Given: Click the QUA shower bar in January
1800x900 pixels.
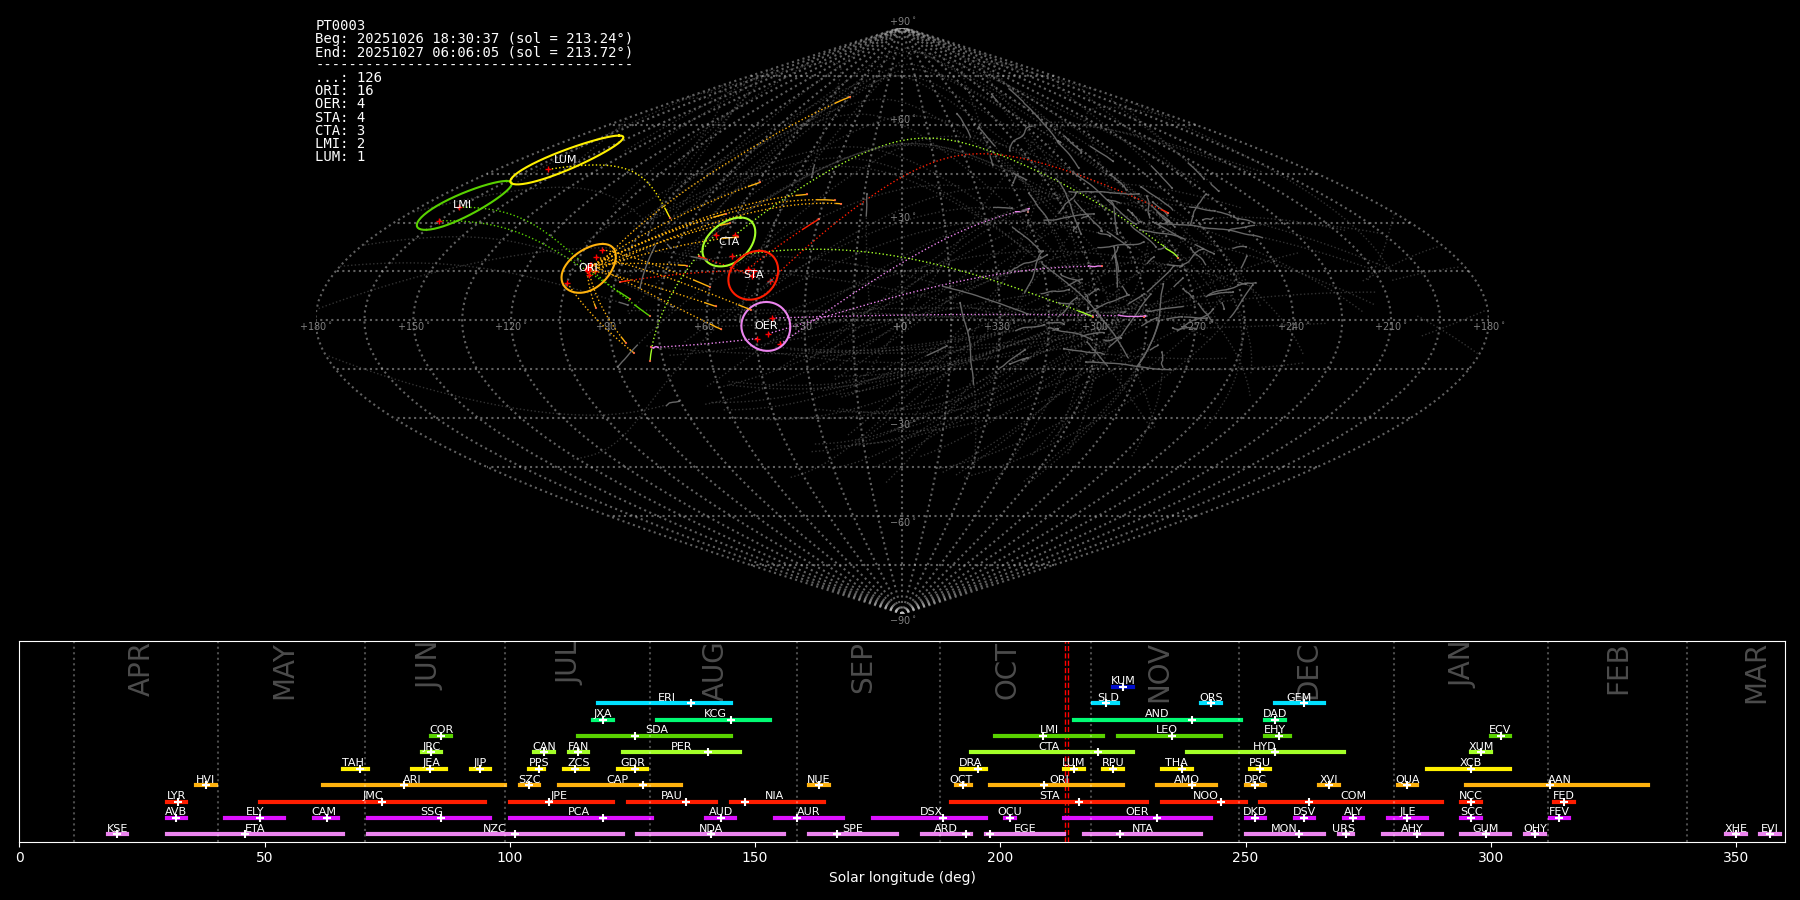Looking at the screenshot, I should click(1407, 785).
